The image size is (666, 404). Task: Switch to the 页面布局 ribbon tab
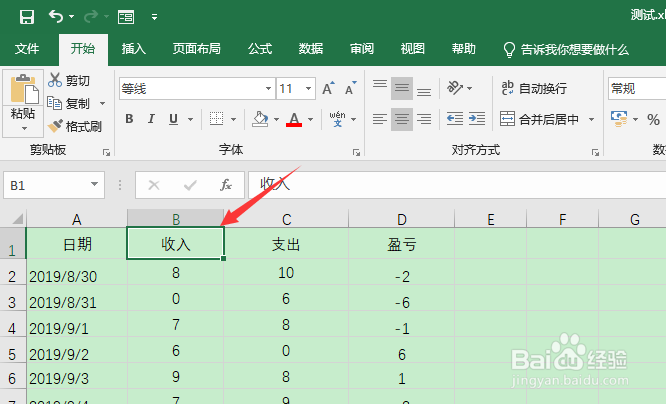197,49
